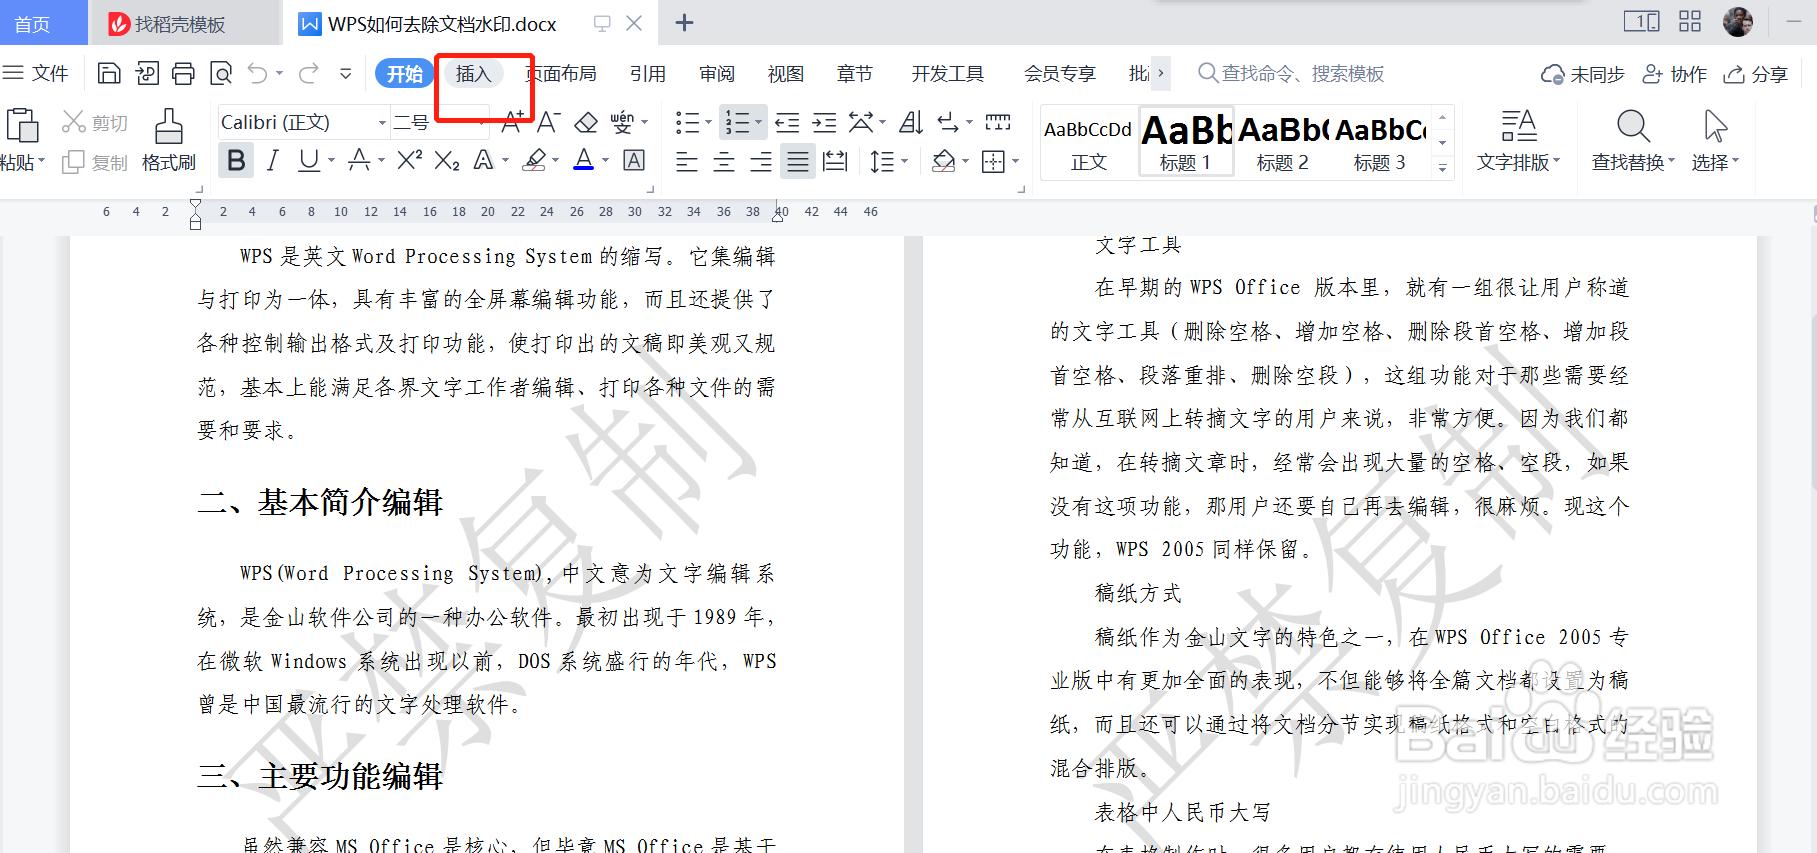
Task: Switch to the 插入 ribbon tab
Action: coord(473,73)
